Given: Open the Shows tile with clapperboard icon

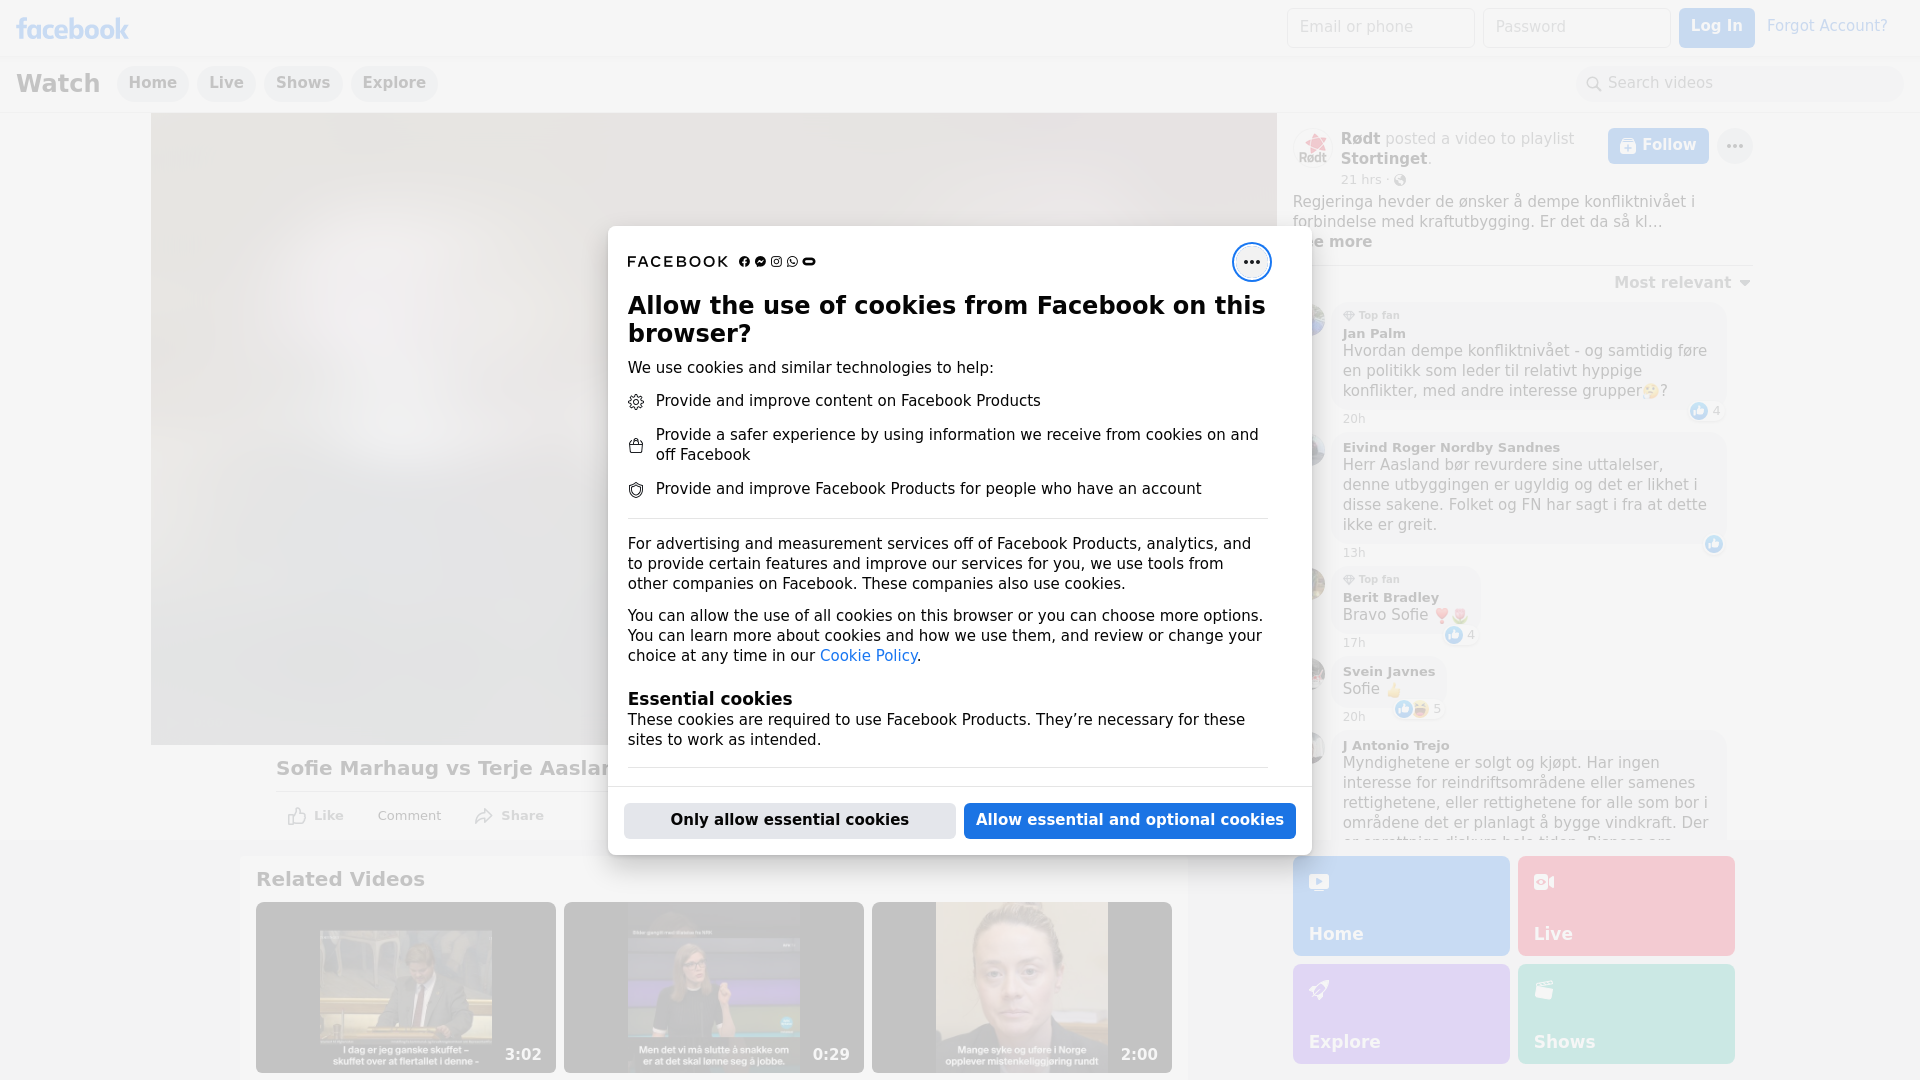Looking at the screenshot, I should pyautogui.click(x=1625, y=1013).
